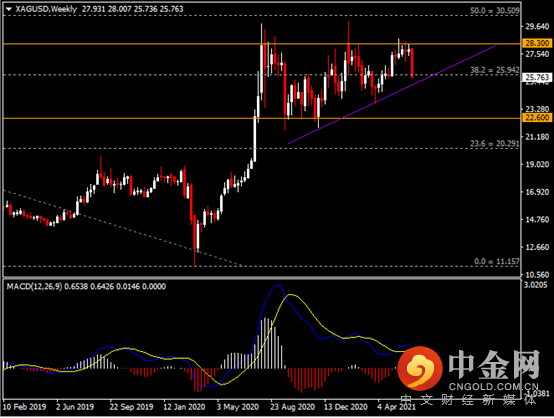Viewport: 554px width, 418px height.
Task: Click the 3 May 2020 date marker
Action: click(x=237, y=407)
